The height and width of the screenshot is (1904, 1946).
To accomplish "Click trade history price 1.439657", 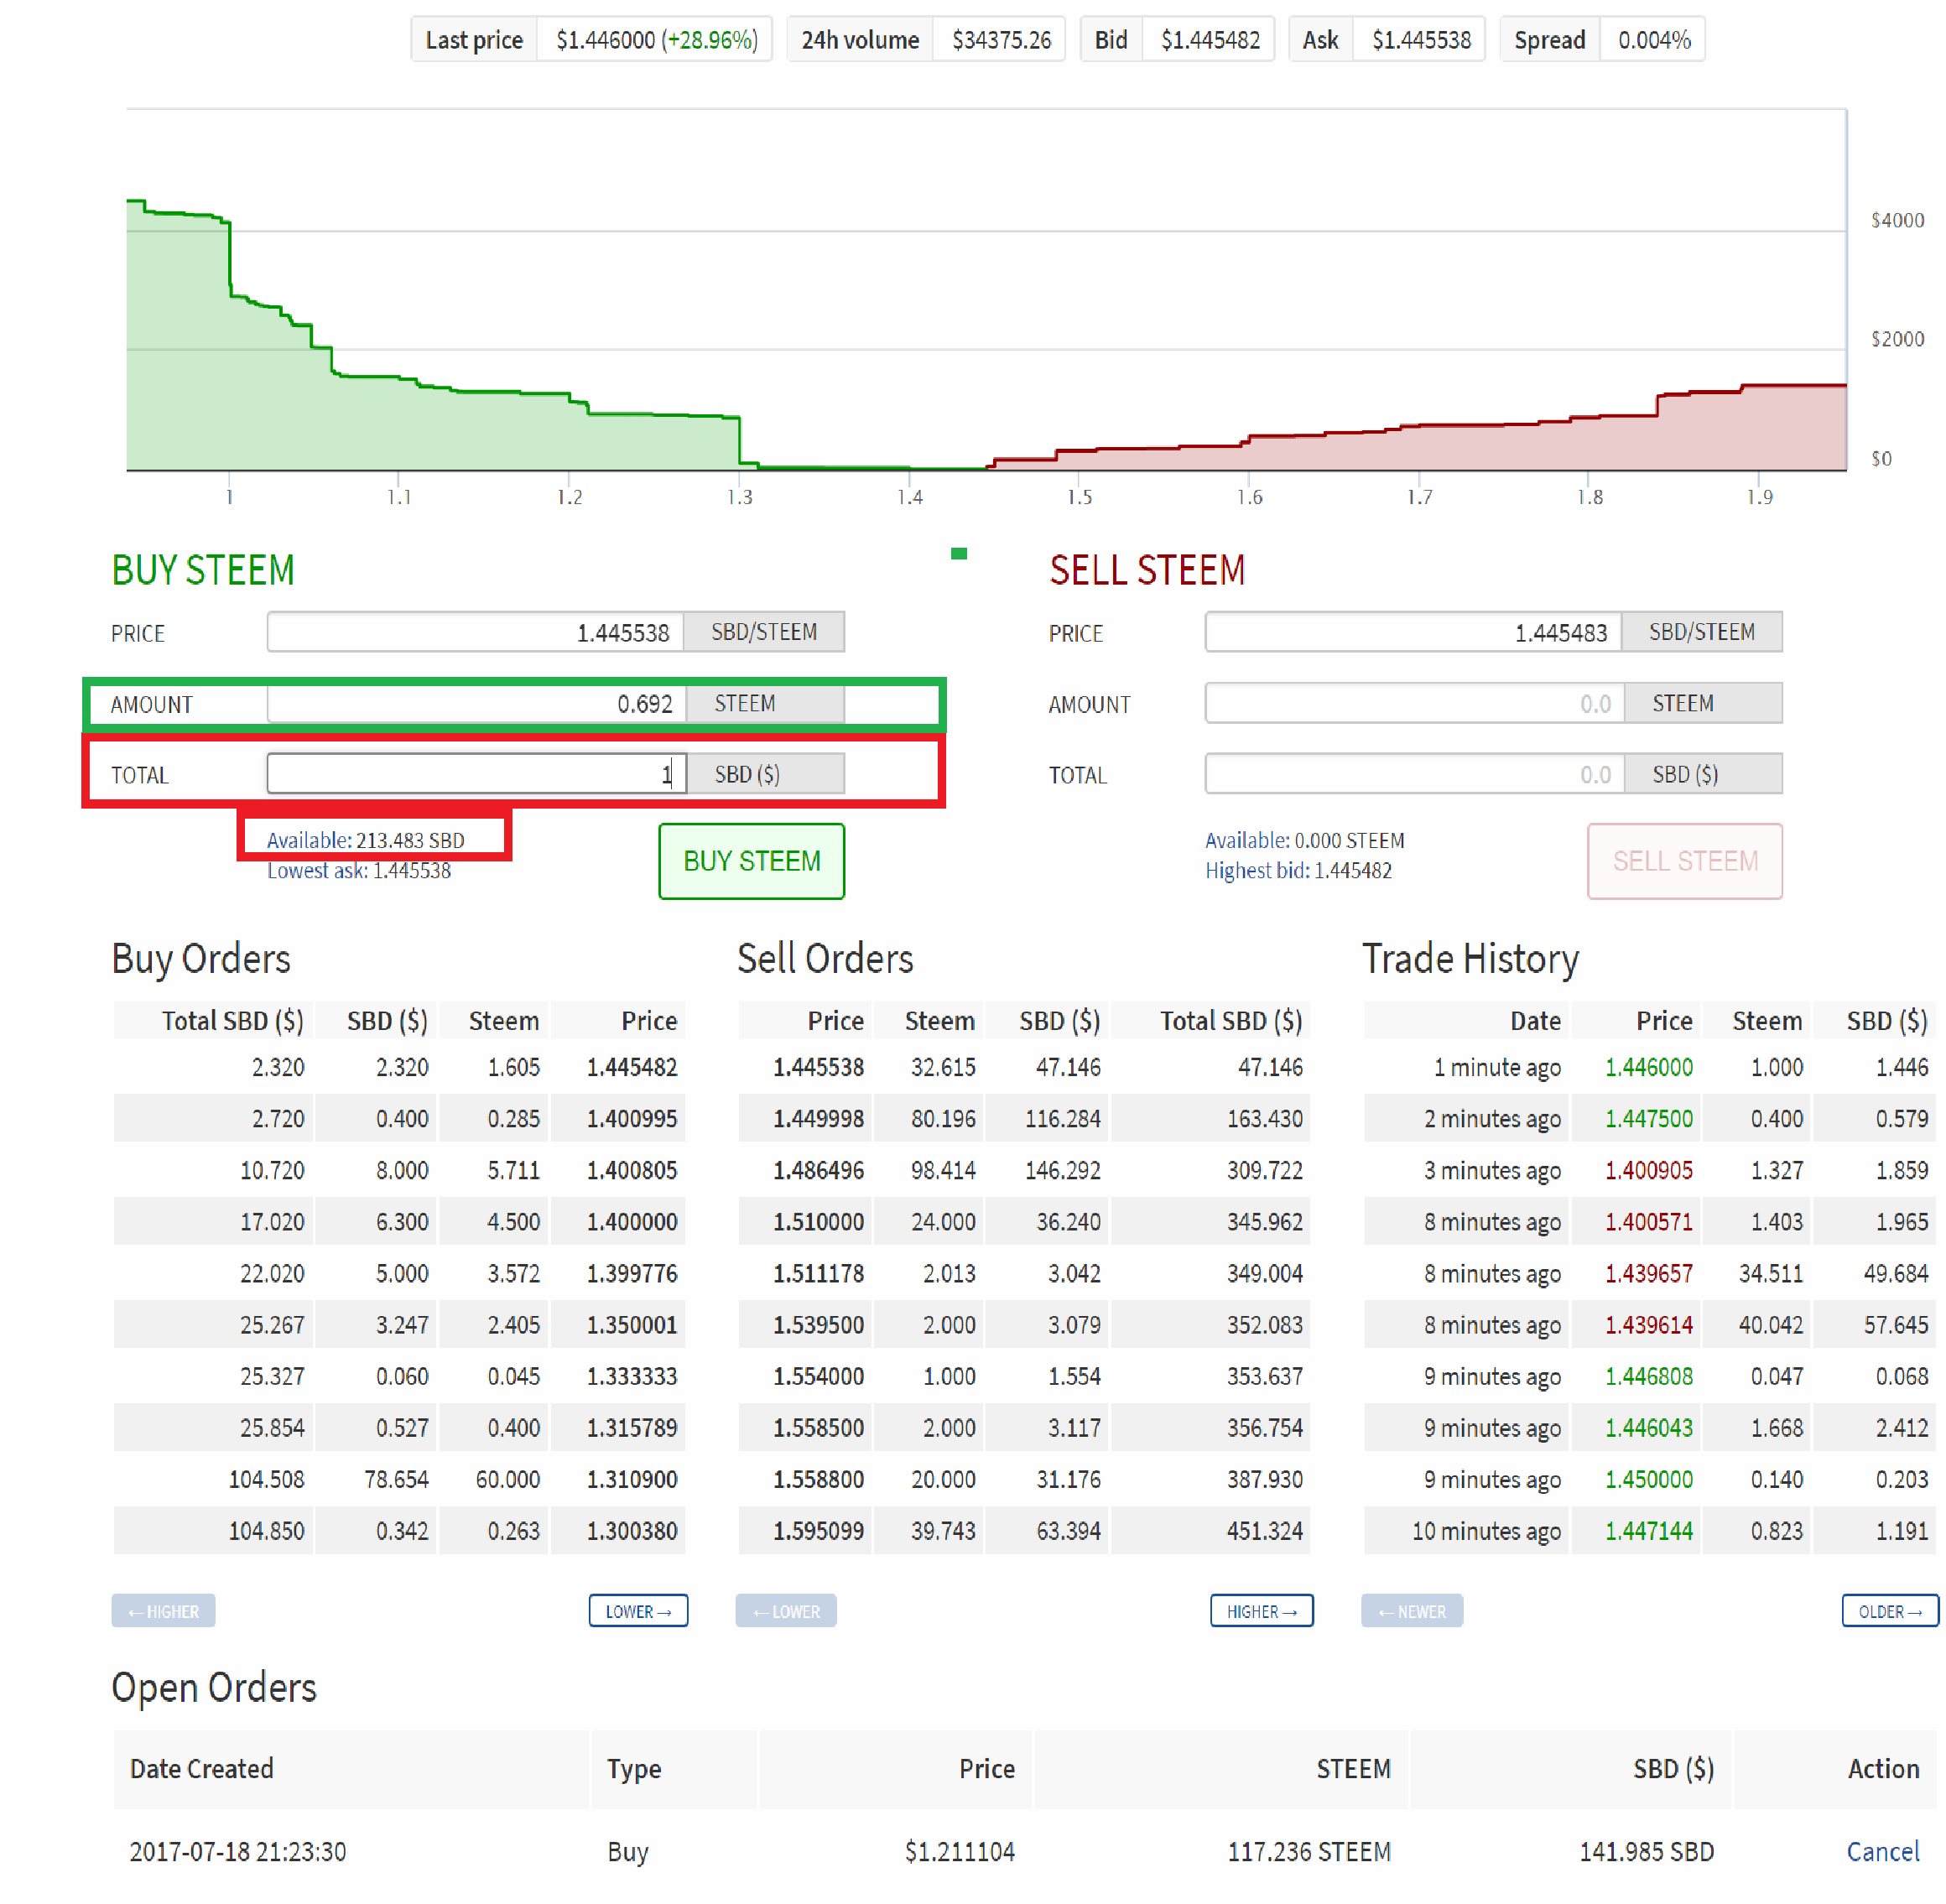I will tap(1648, 1273).
